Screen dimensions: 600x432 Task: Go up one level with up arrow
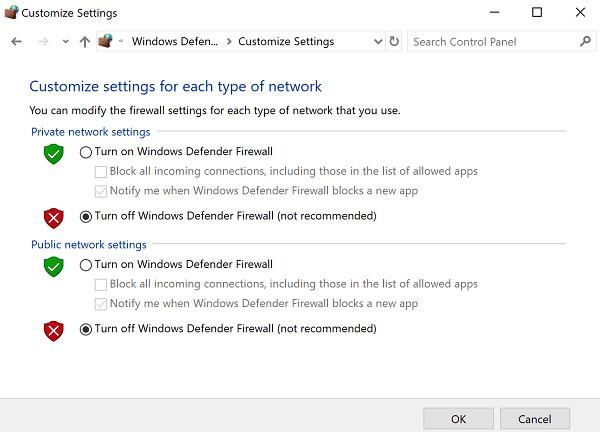tap(85, 41)
